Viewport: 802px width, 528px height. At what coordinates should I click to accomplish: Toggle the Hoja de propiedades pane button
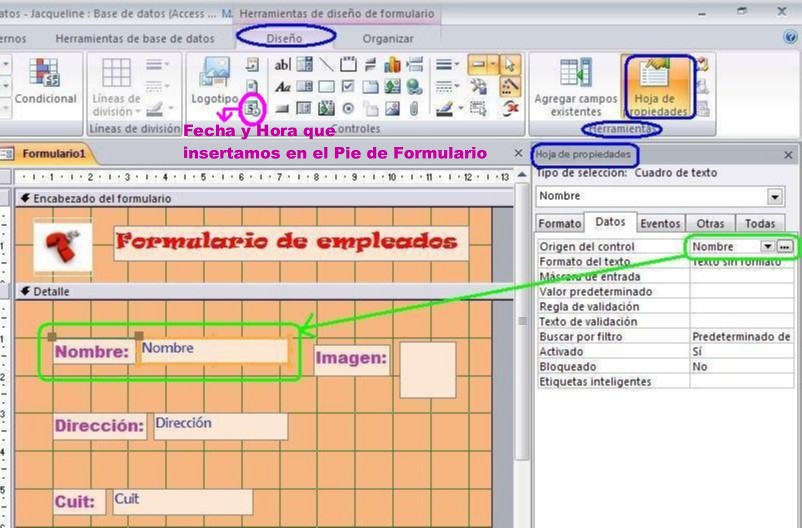pyautogui.click(x=658, y=87)
